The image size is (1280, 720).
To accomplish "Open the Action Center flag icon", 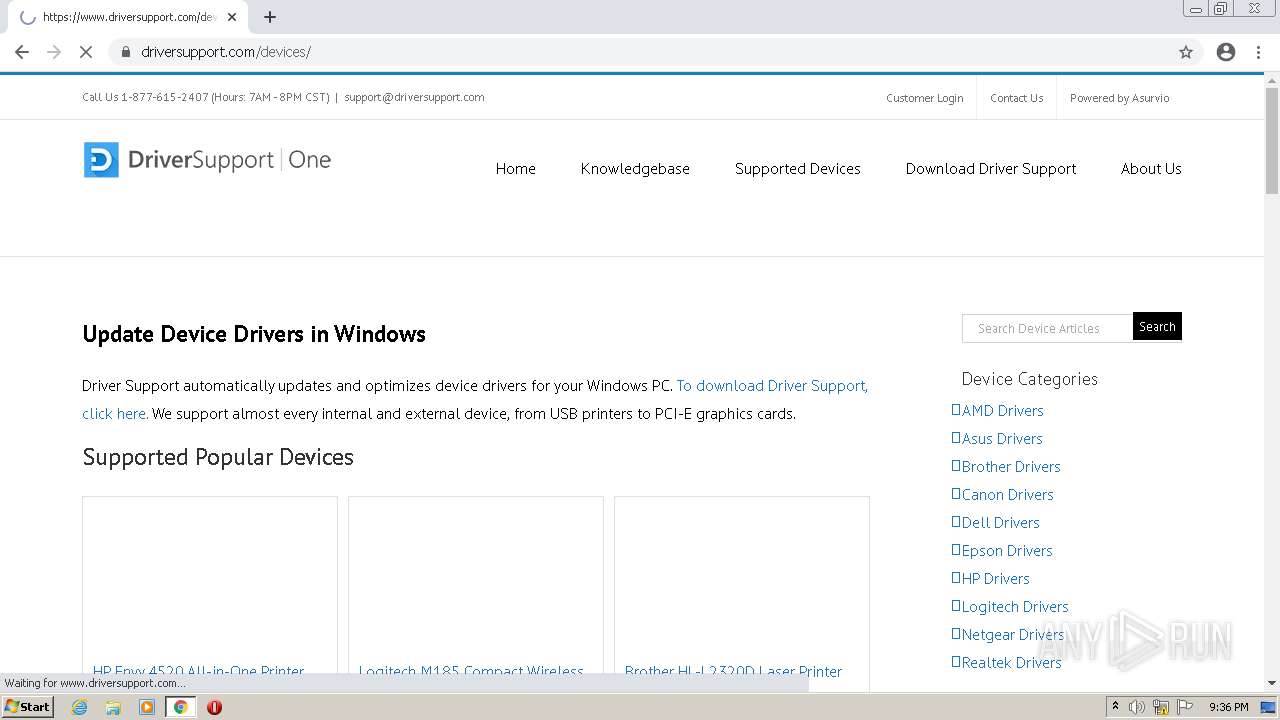I will pyautogui.click(x=1183, y=707).
